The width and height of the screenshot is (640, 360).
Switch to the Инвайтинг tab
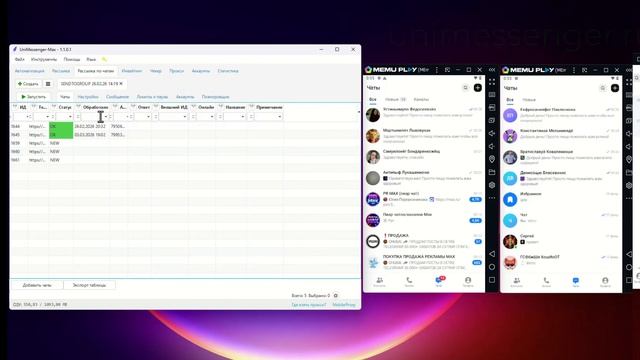132,71
